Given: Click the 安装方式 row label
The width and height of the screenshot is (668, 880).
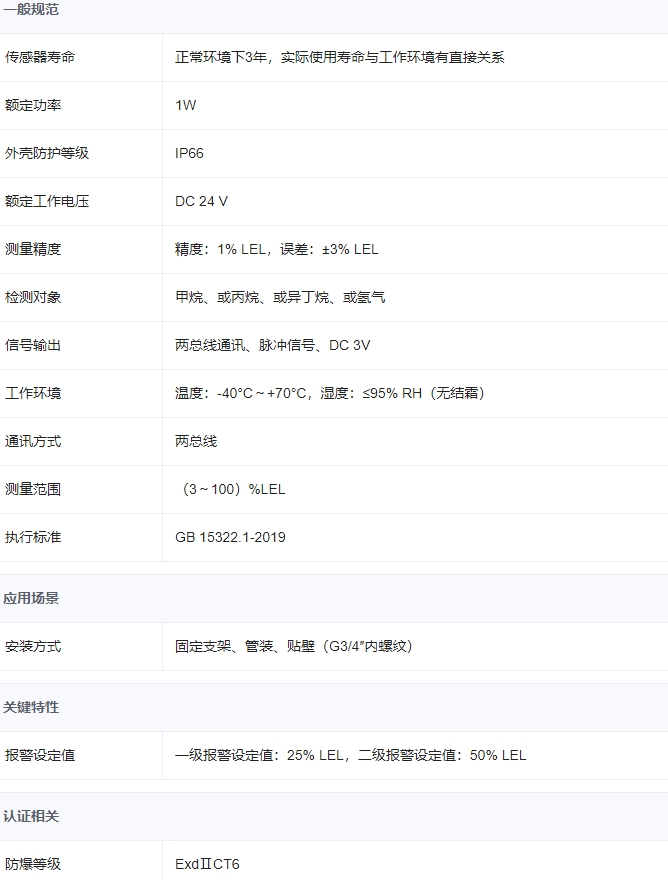Looking at the screenshot, I should tap(33, 646).
